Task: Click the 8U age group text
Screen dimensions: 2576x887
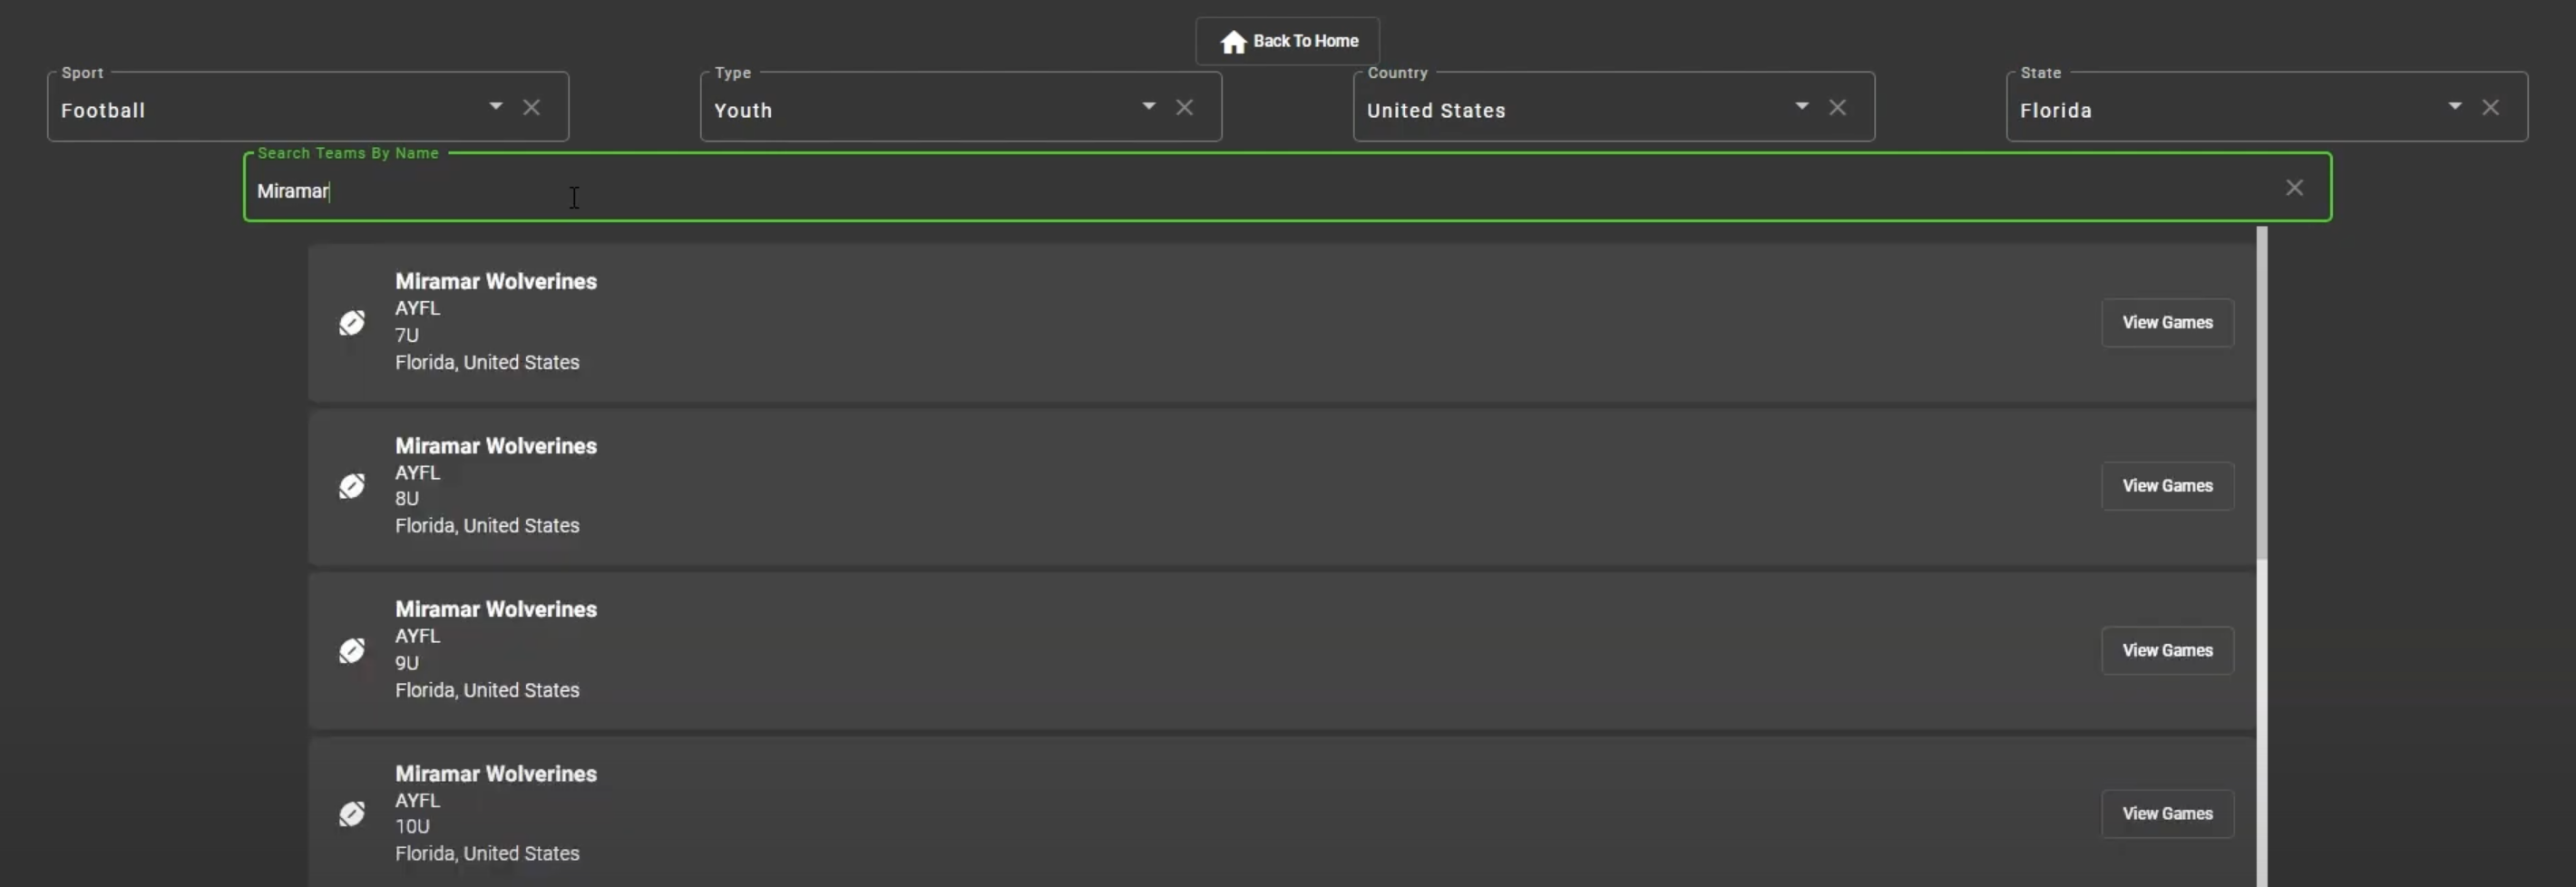Action: 407,499
